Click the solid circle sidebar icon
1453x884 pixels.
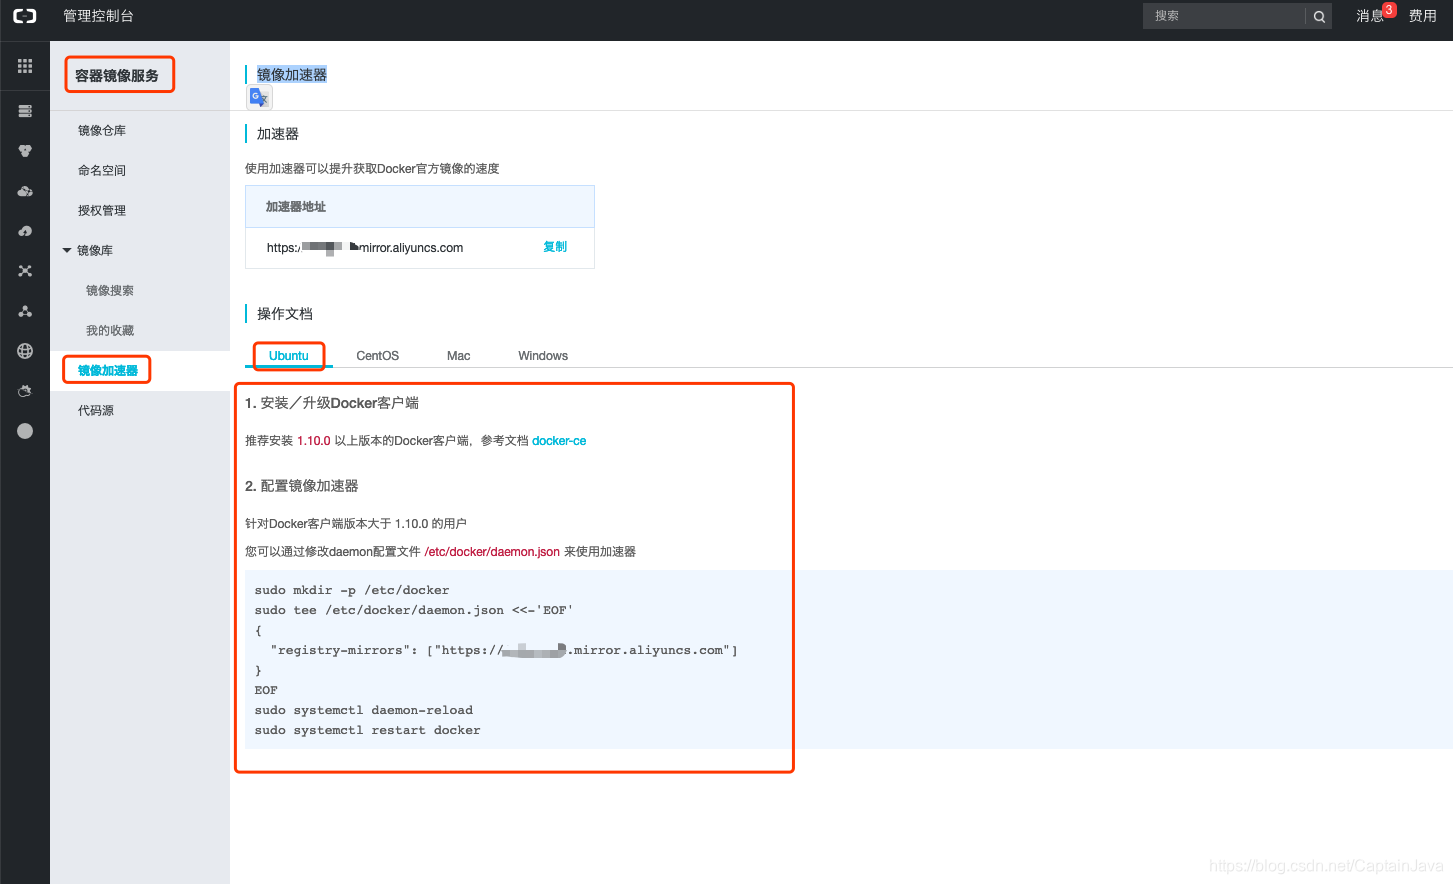point(25,431)
